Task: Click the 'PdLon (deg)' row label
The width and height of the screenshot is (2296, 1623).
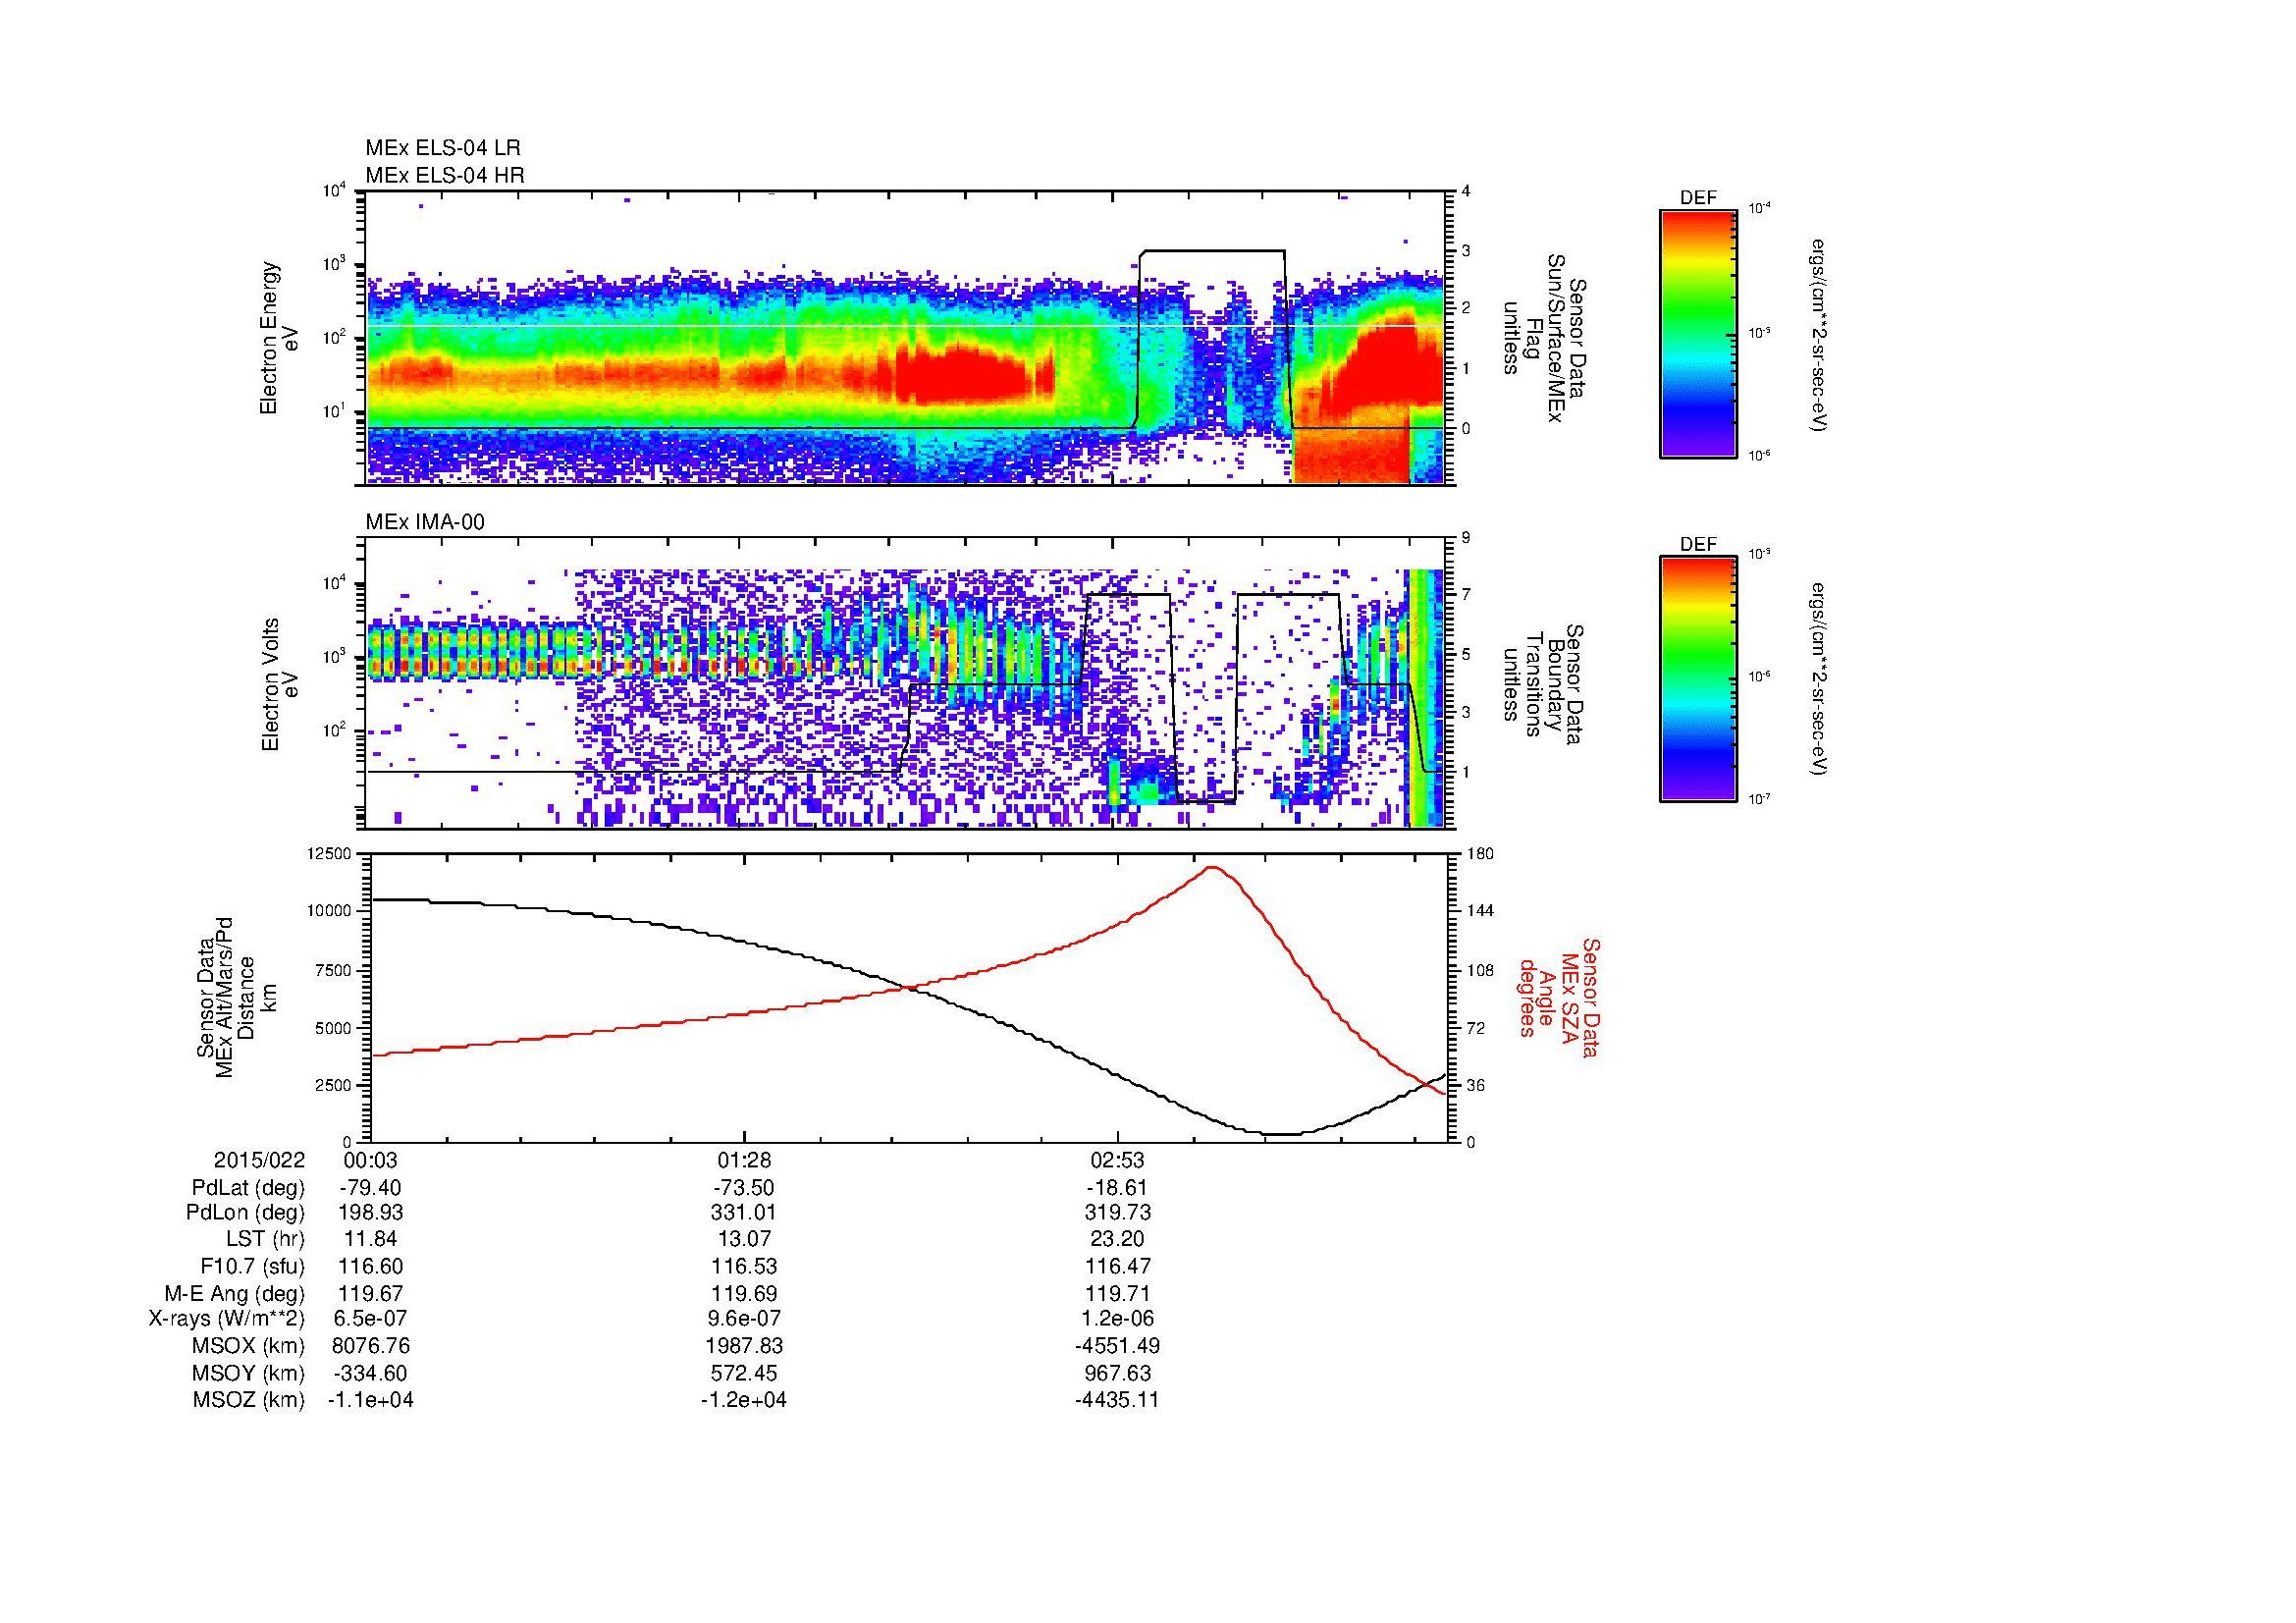Action: 247,1213
